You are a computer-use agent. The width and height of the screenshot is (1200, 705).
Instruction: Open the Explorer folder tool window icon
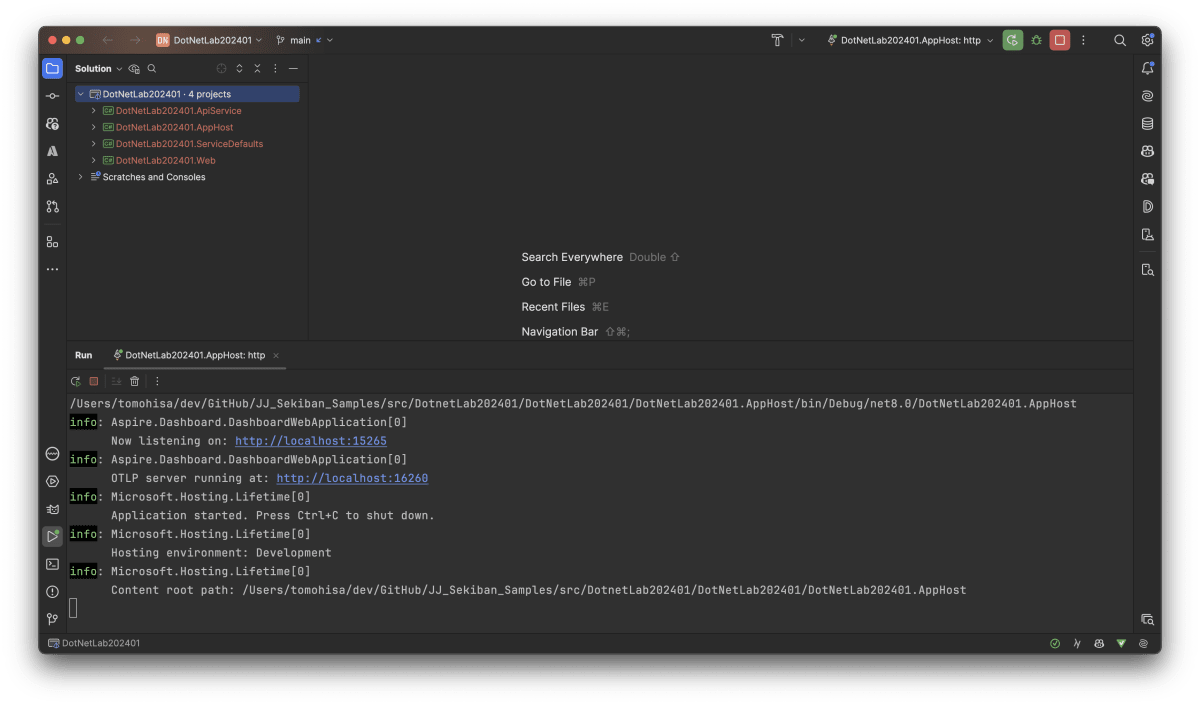point(52,68)
